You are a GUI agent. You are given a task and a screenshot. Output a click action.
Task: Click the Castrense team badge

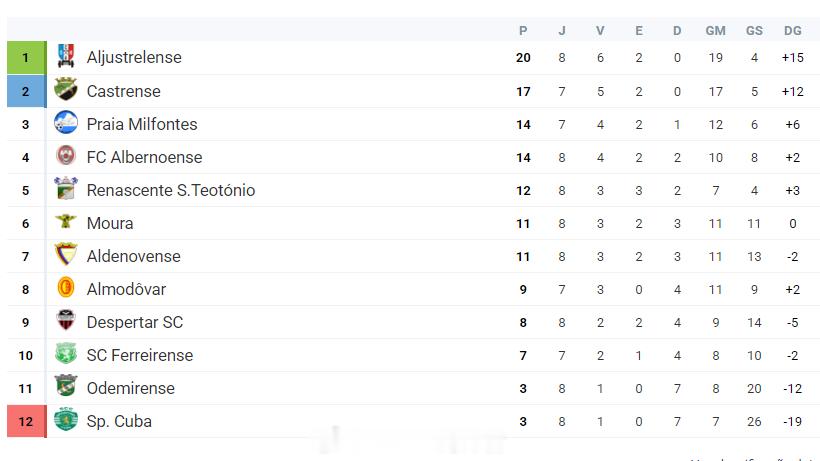[x=66, y=90]
